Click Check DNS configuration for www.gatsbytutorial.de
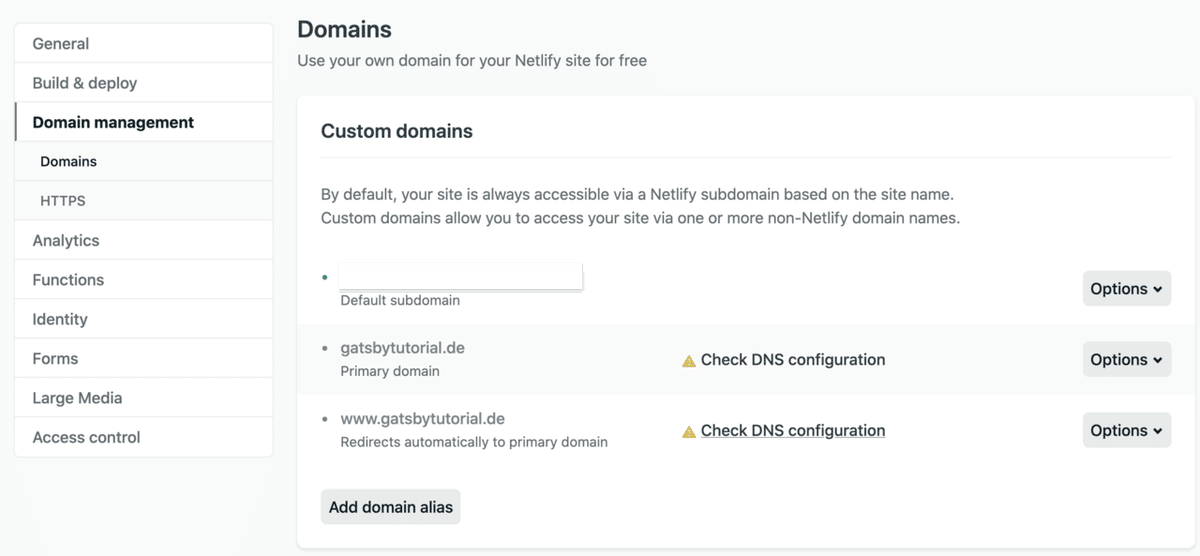The width and height of the screenshot is (1200, 556). pyautogui.click(x=793, y=431)
